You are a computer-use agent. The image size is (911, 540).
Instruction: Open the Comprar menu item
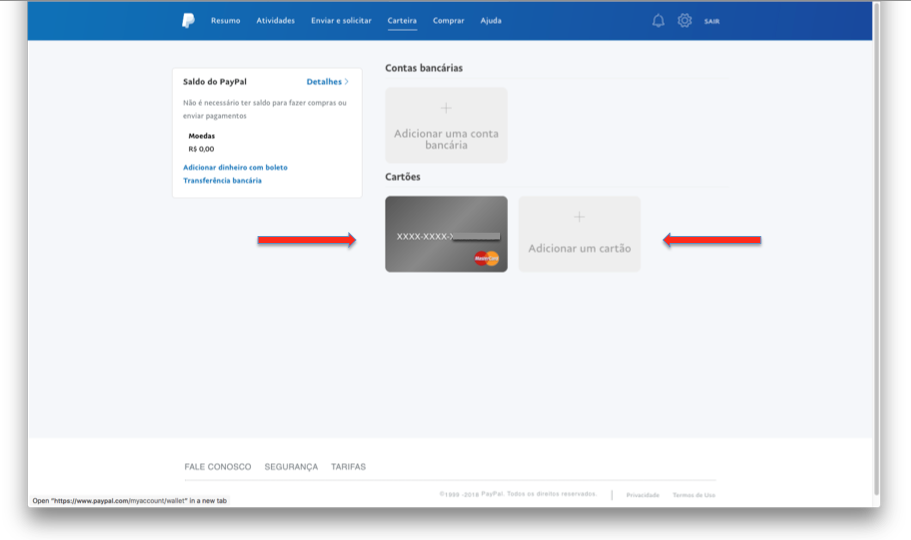(x=449, y=20)
